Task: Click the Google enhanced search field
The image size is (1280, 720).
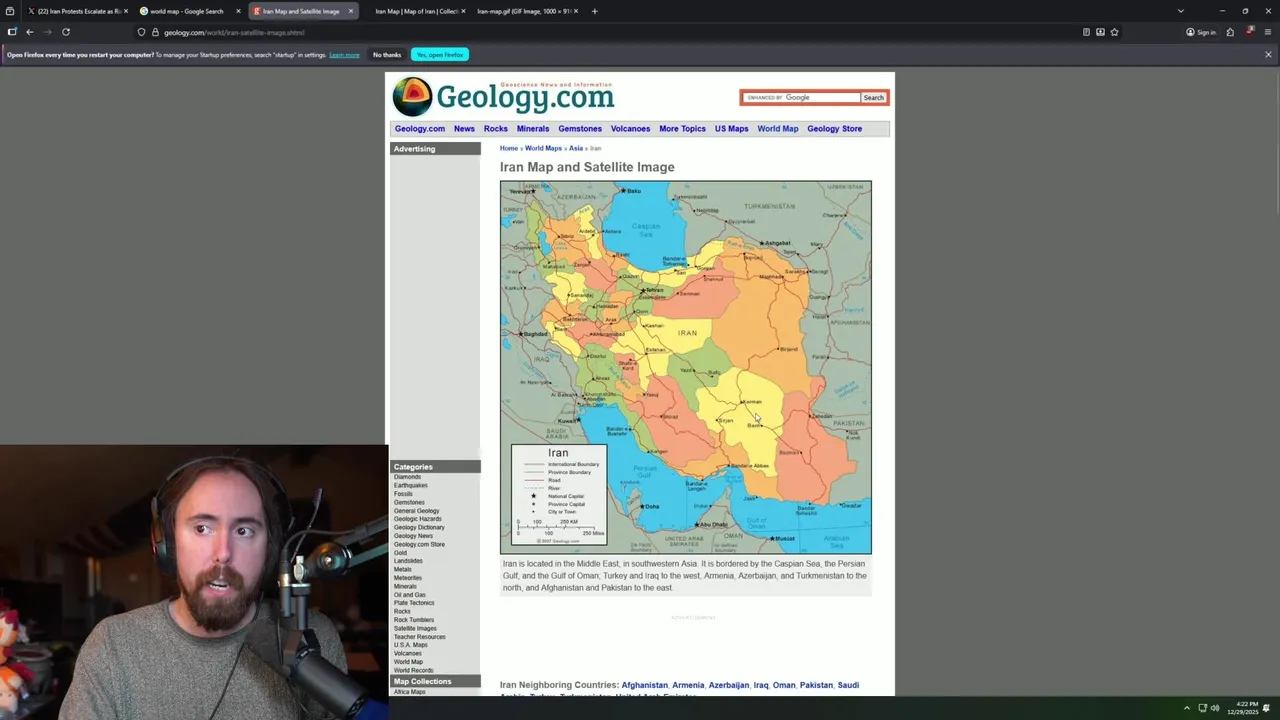Action: click(800, 97)
